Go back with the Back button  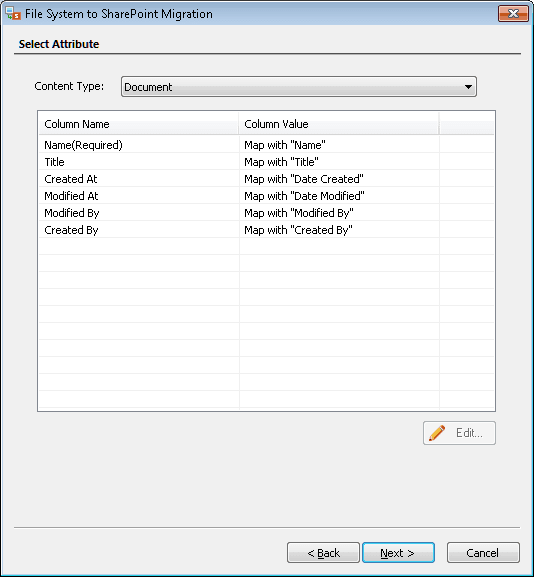click(x=323, y=552)
